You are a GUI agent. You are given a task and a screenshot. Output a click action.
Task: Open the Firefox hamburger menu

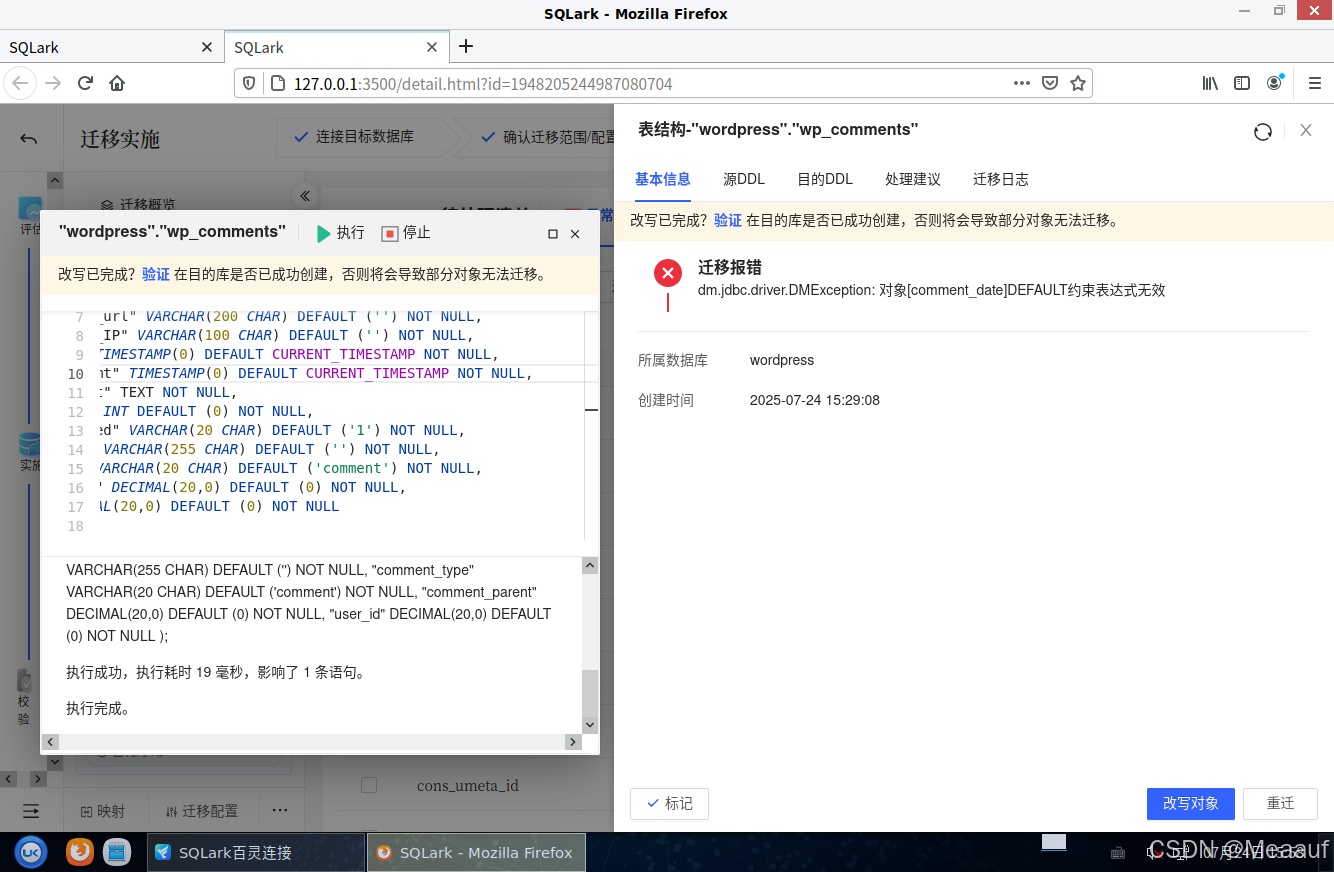click(x=1314, y=83)
